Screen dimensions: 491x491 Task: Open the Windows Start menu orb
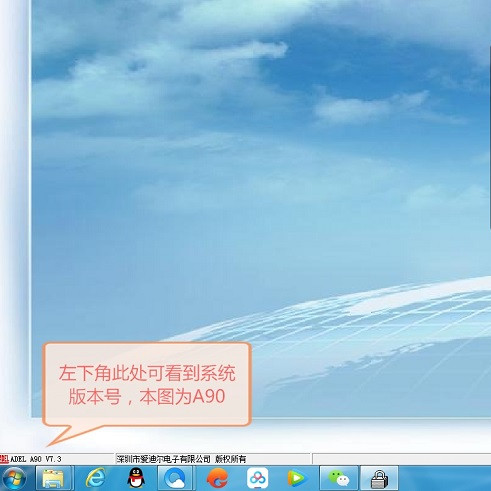tap(14, 479)
